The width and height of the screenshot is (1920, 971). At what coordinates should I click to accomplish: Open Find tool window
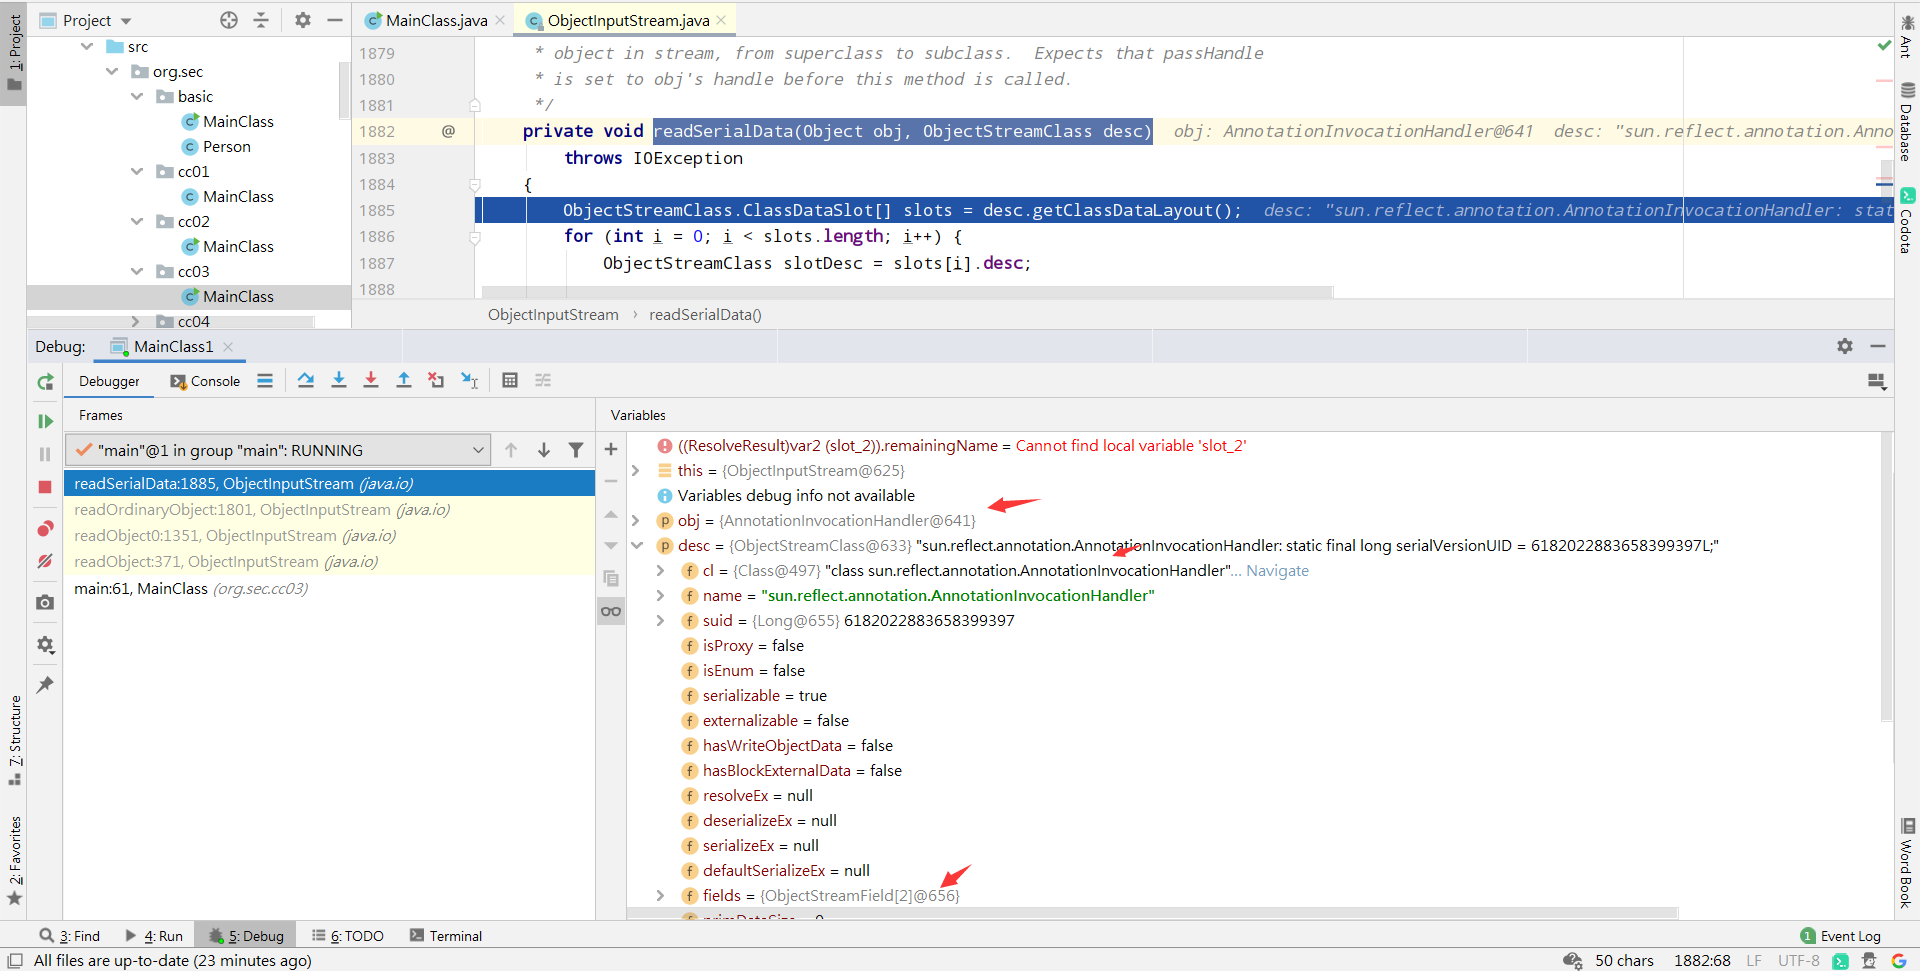(x=70, y=936)
